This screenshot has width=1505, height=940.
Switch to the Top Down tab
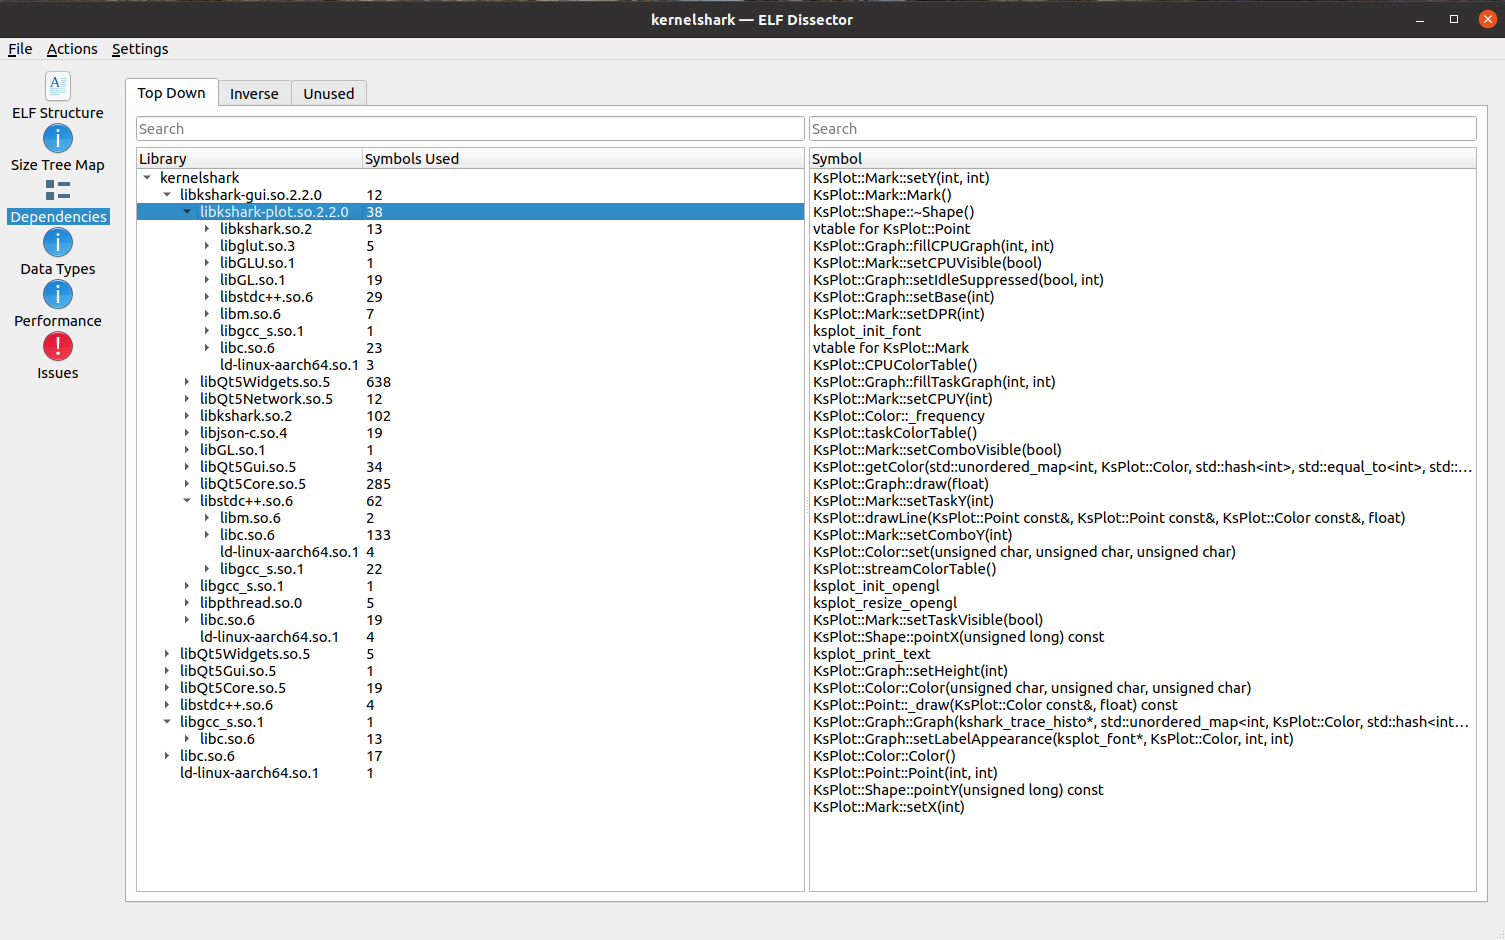[171, 93]
